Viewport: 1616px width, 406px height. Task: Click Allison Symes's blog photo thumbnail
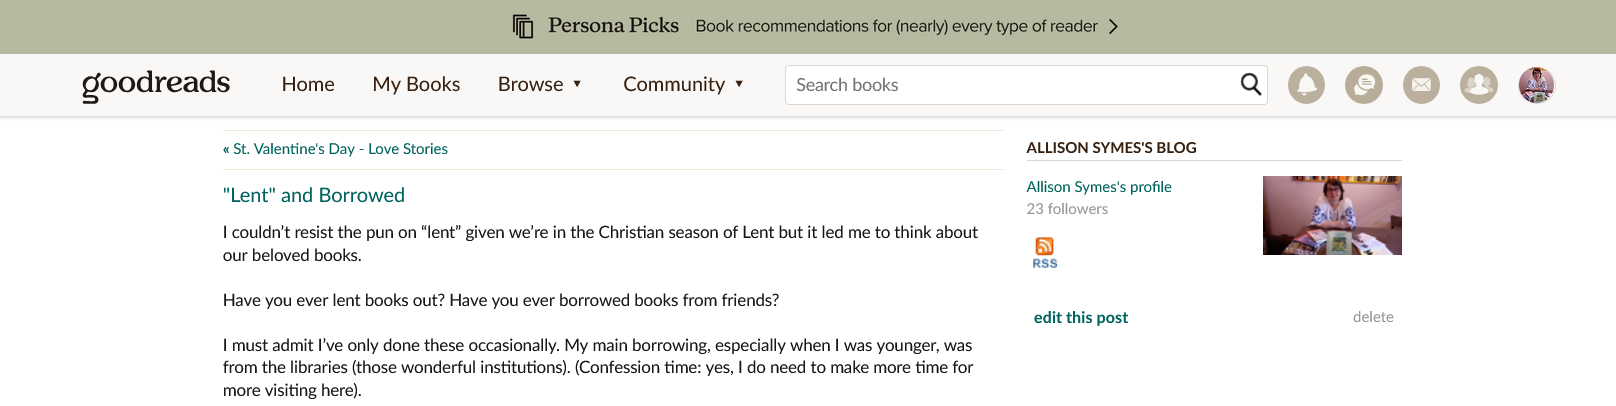click(1332, 215)
